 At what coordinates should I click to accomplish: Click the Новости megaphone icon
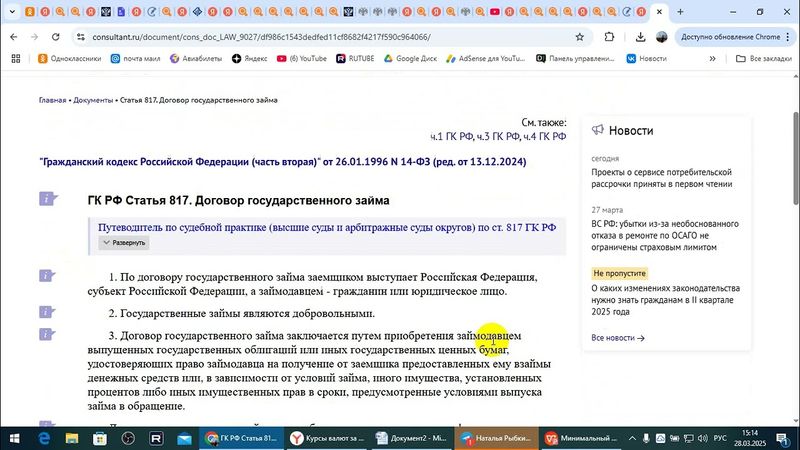597,130
